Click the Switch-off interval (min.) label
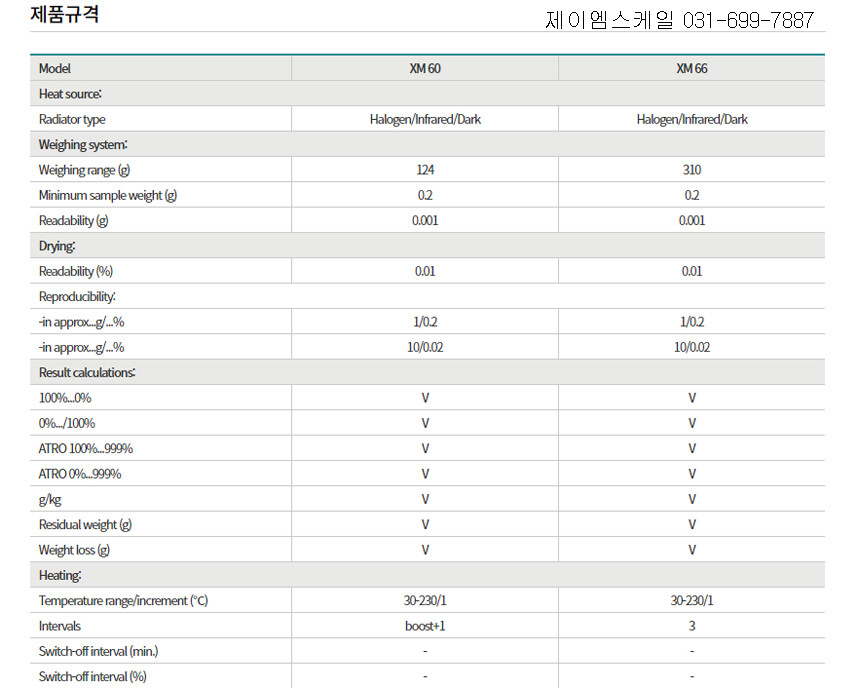 [x=98, y=651]
